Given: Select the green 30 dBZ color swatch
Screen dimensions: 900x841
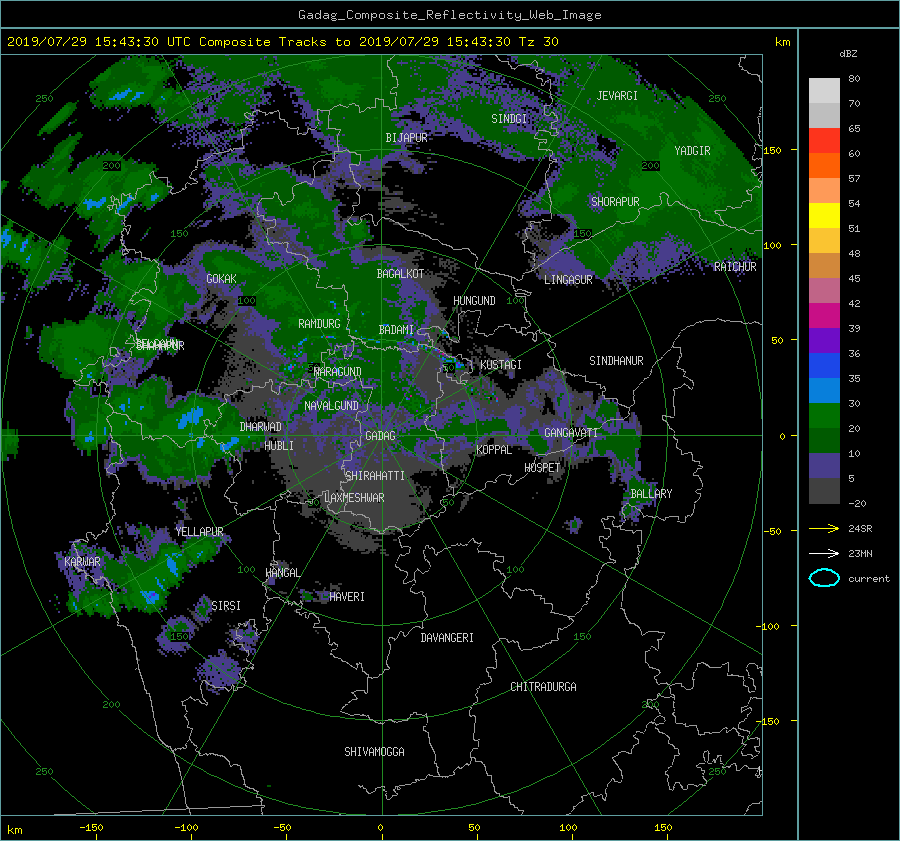Looking at the screenshot, I should (824, 415).
